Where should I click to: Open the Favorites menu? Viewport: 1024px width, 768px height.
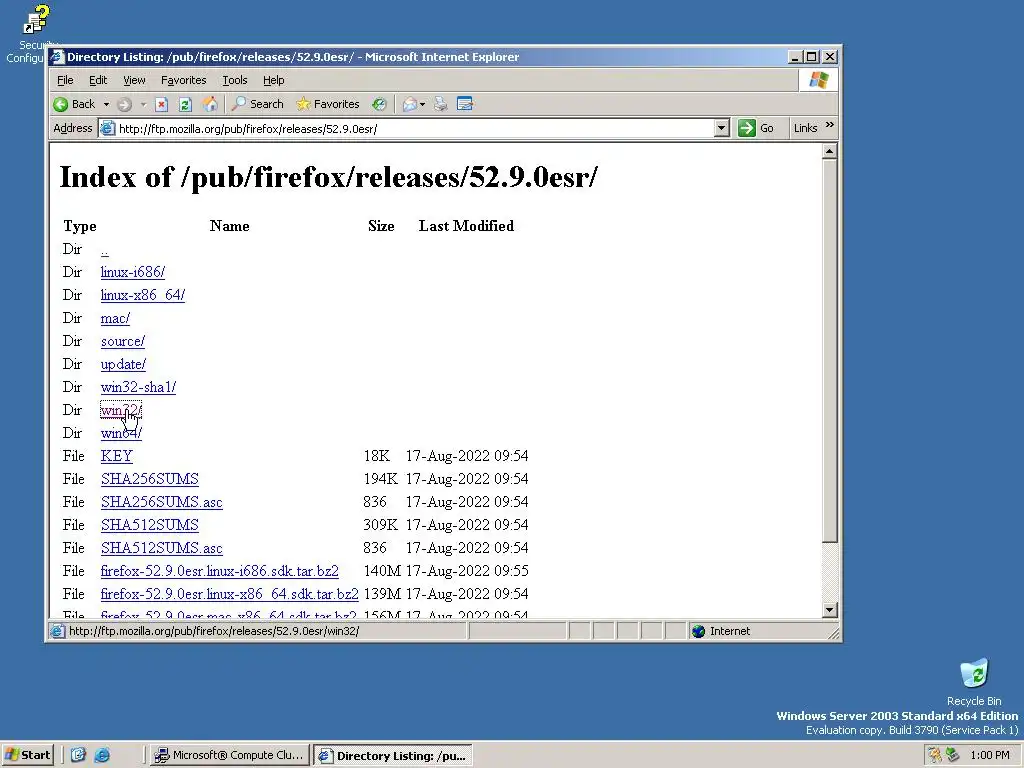(184, 80)
